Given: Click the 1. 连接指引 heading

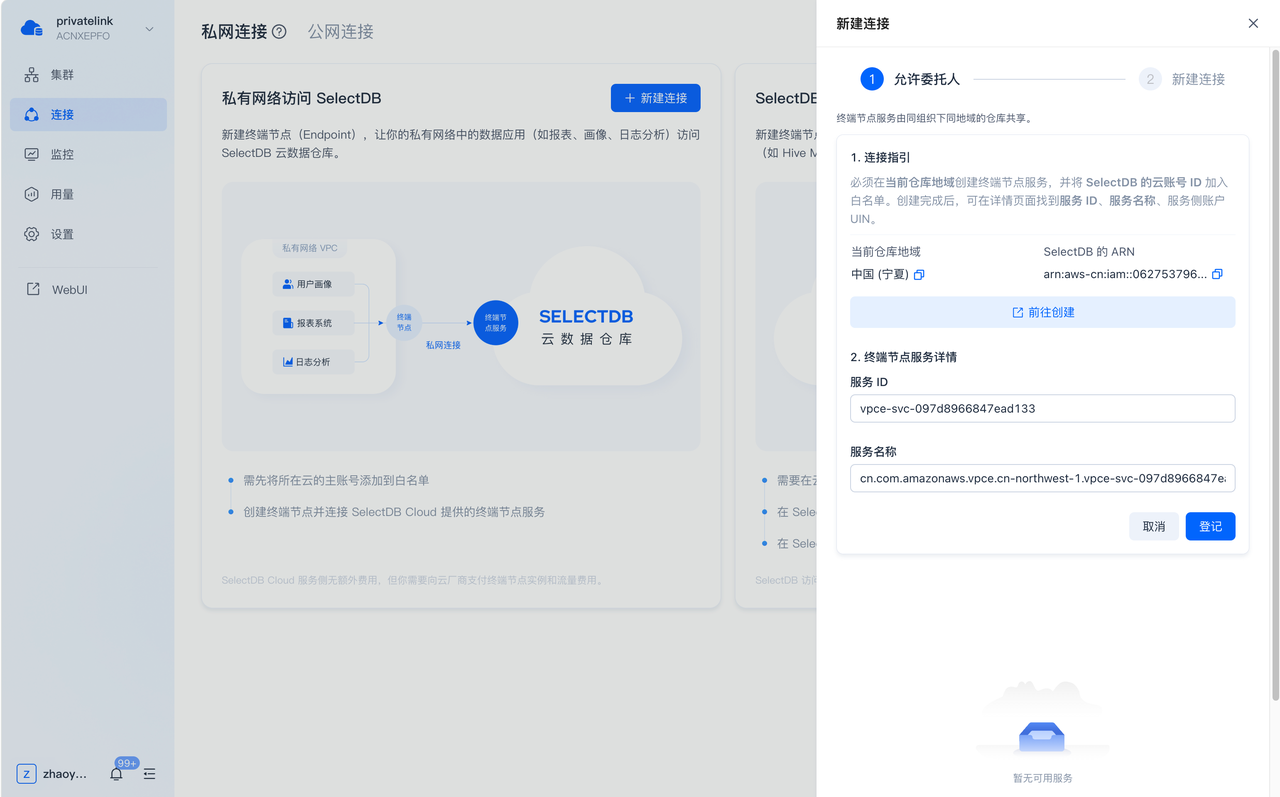Looking at the screenshot, I should click(881, 158).
